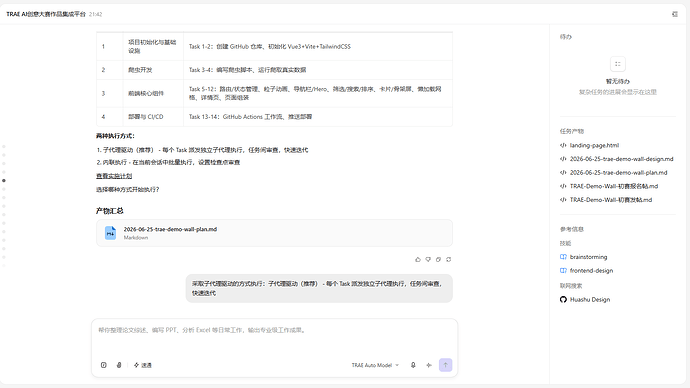This screenshot has width=690, height=388.
Task: Send the message with the purple arrow button
Action: pos(445,365)
